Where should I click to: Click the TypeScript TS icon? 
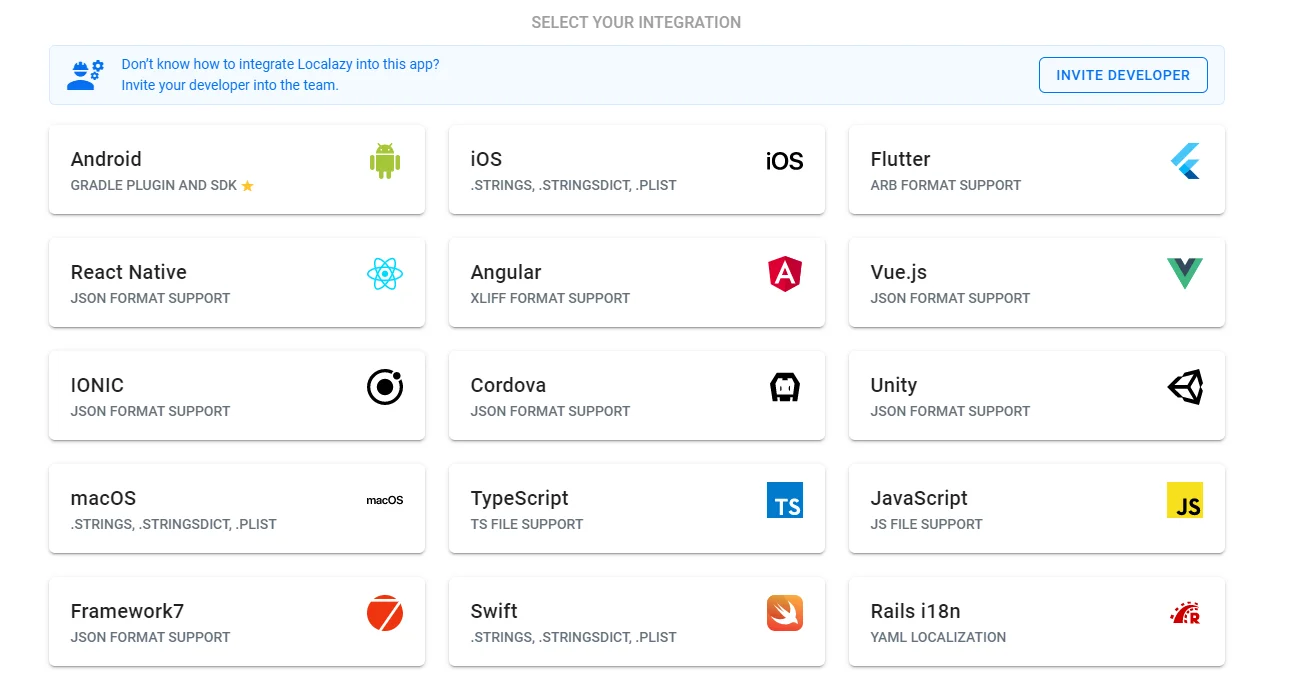click(x=784, y=500)
